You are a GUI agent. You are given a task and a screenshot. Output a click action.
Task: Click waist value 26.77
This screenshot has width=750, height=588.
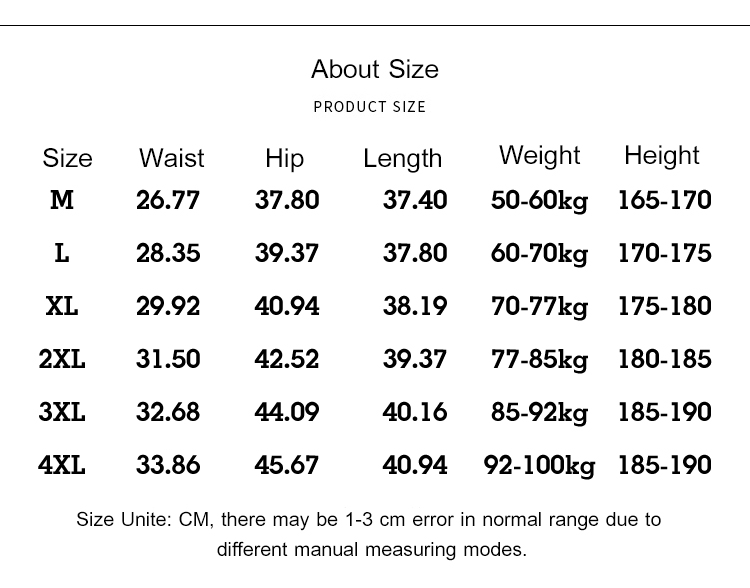(168, 200)
